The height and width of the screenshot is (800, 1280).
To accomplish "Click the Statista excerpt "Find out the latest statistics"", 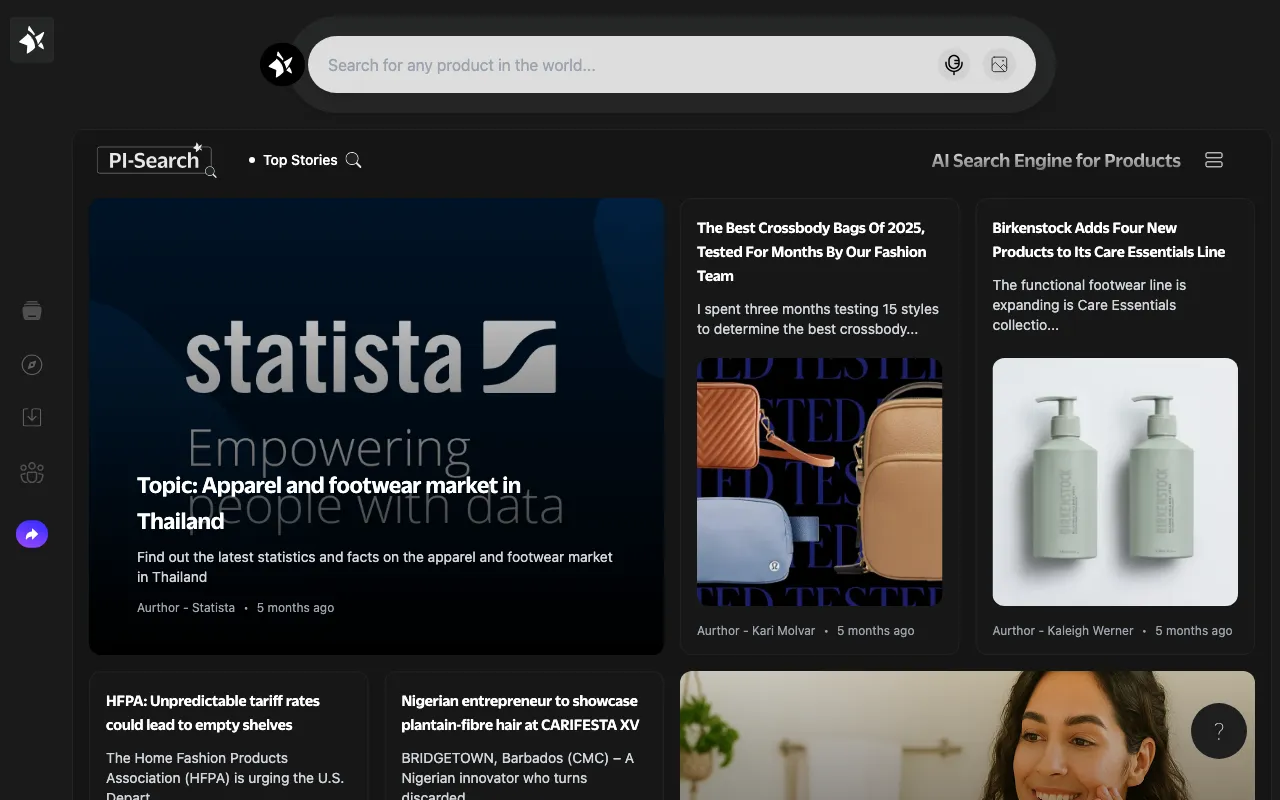I will 375,567.
